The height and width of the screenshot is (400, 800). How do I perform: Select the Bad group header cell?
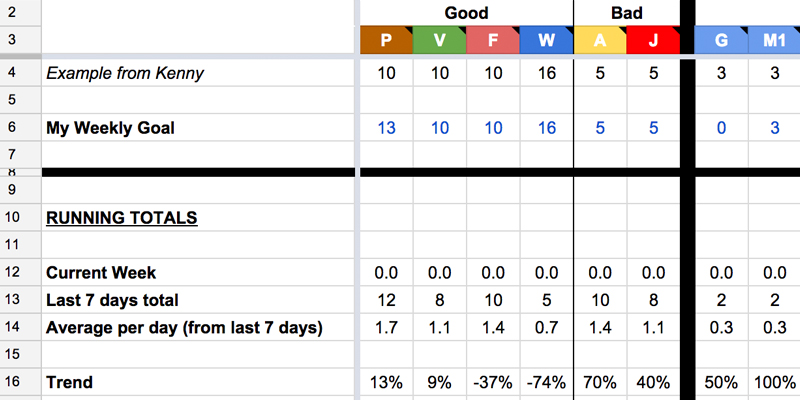pyautogui.click(x=627, y=13)
